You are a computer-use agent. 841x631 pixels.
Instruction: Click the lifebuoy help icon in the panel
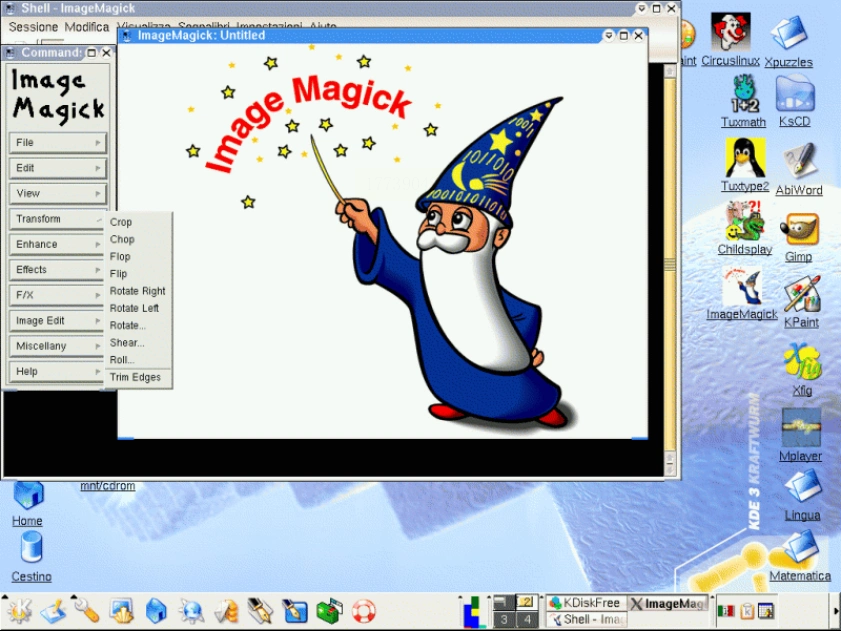click(x=362, y=609)
